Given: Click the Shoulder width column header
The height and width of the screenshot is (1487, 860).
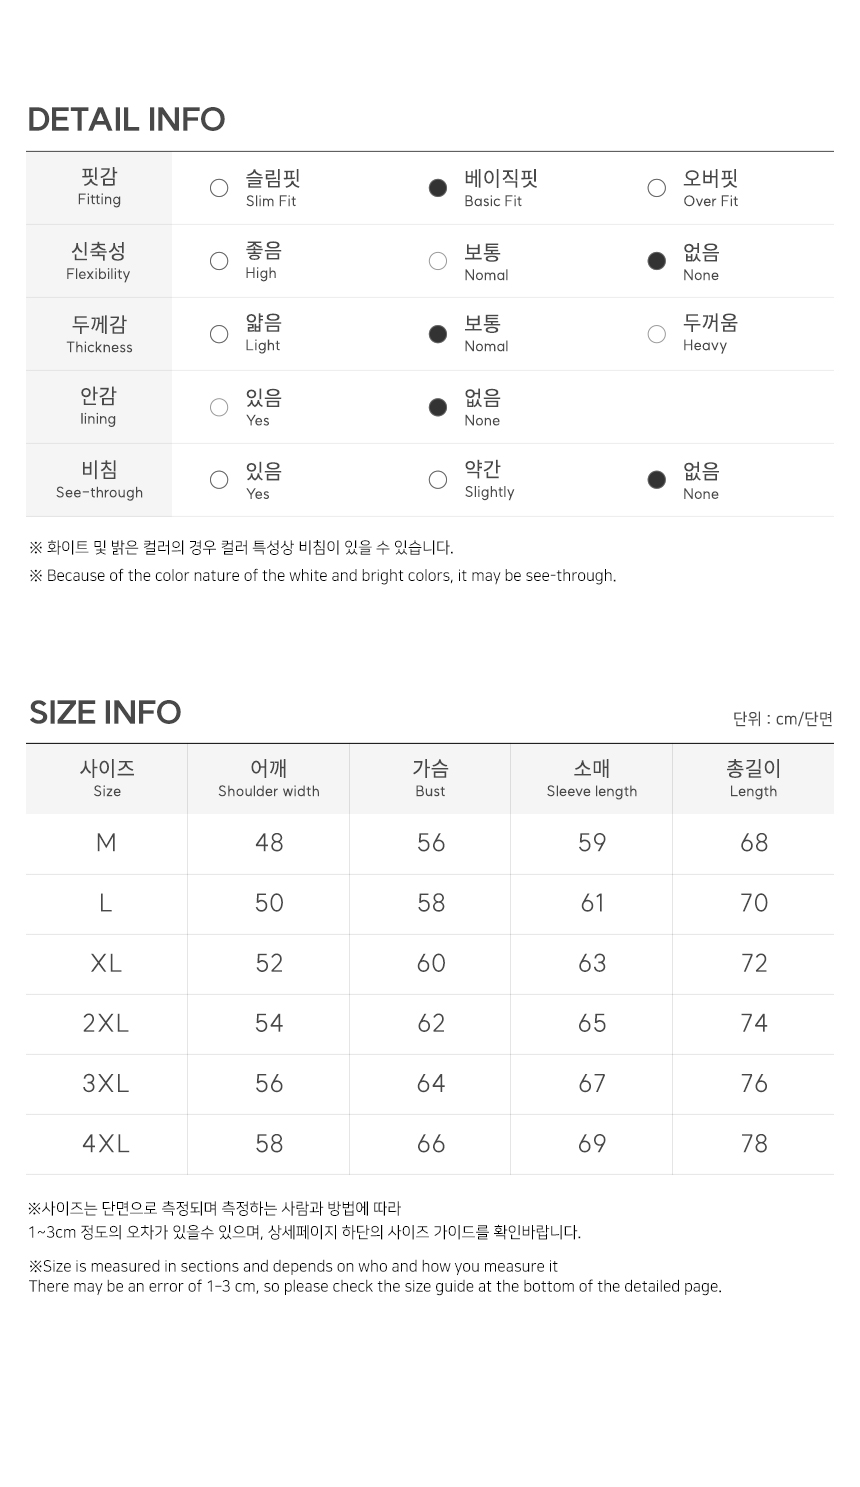Looking at the screenshot, I should [269, 779].
